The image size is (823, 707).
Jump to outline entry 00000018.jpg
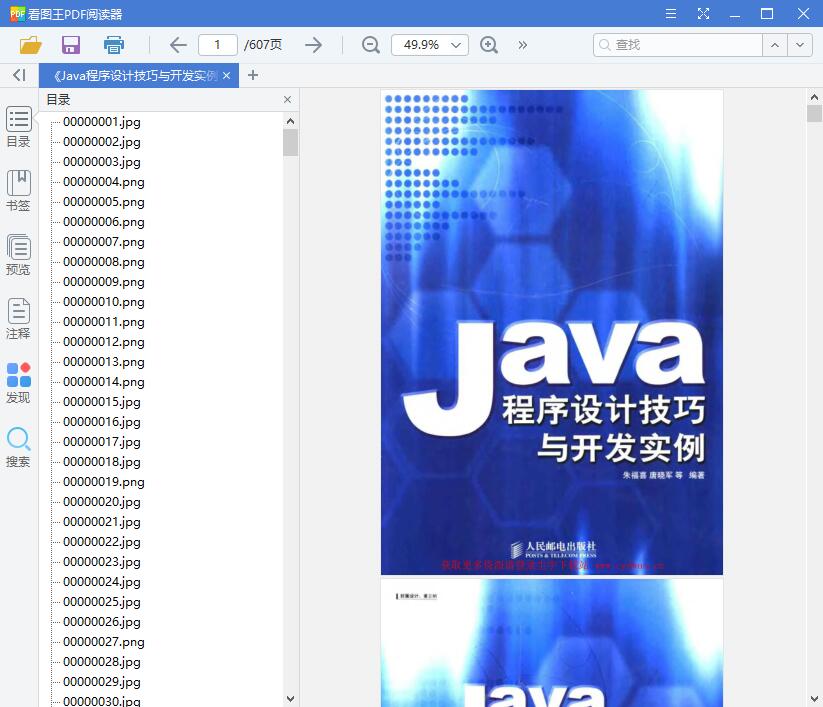102,461
